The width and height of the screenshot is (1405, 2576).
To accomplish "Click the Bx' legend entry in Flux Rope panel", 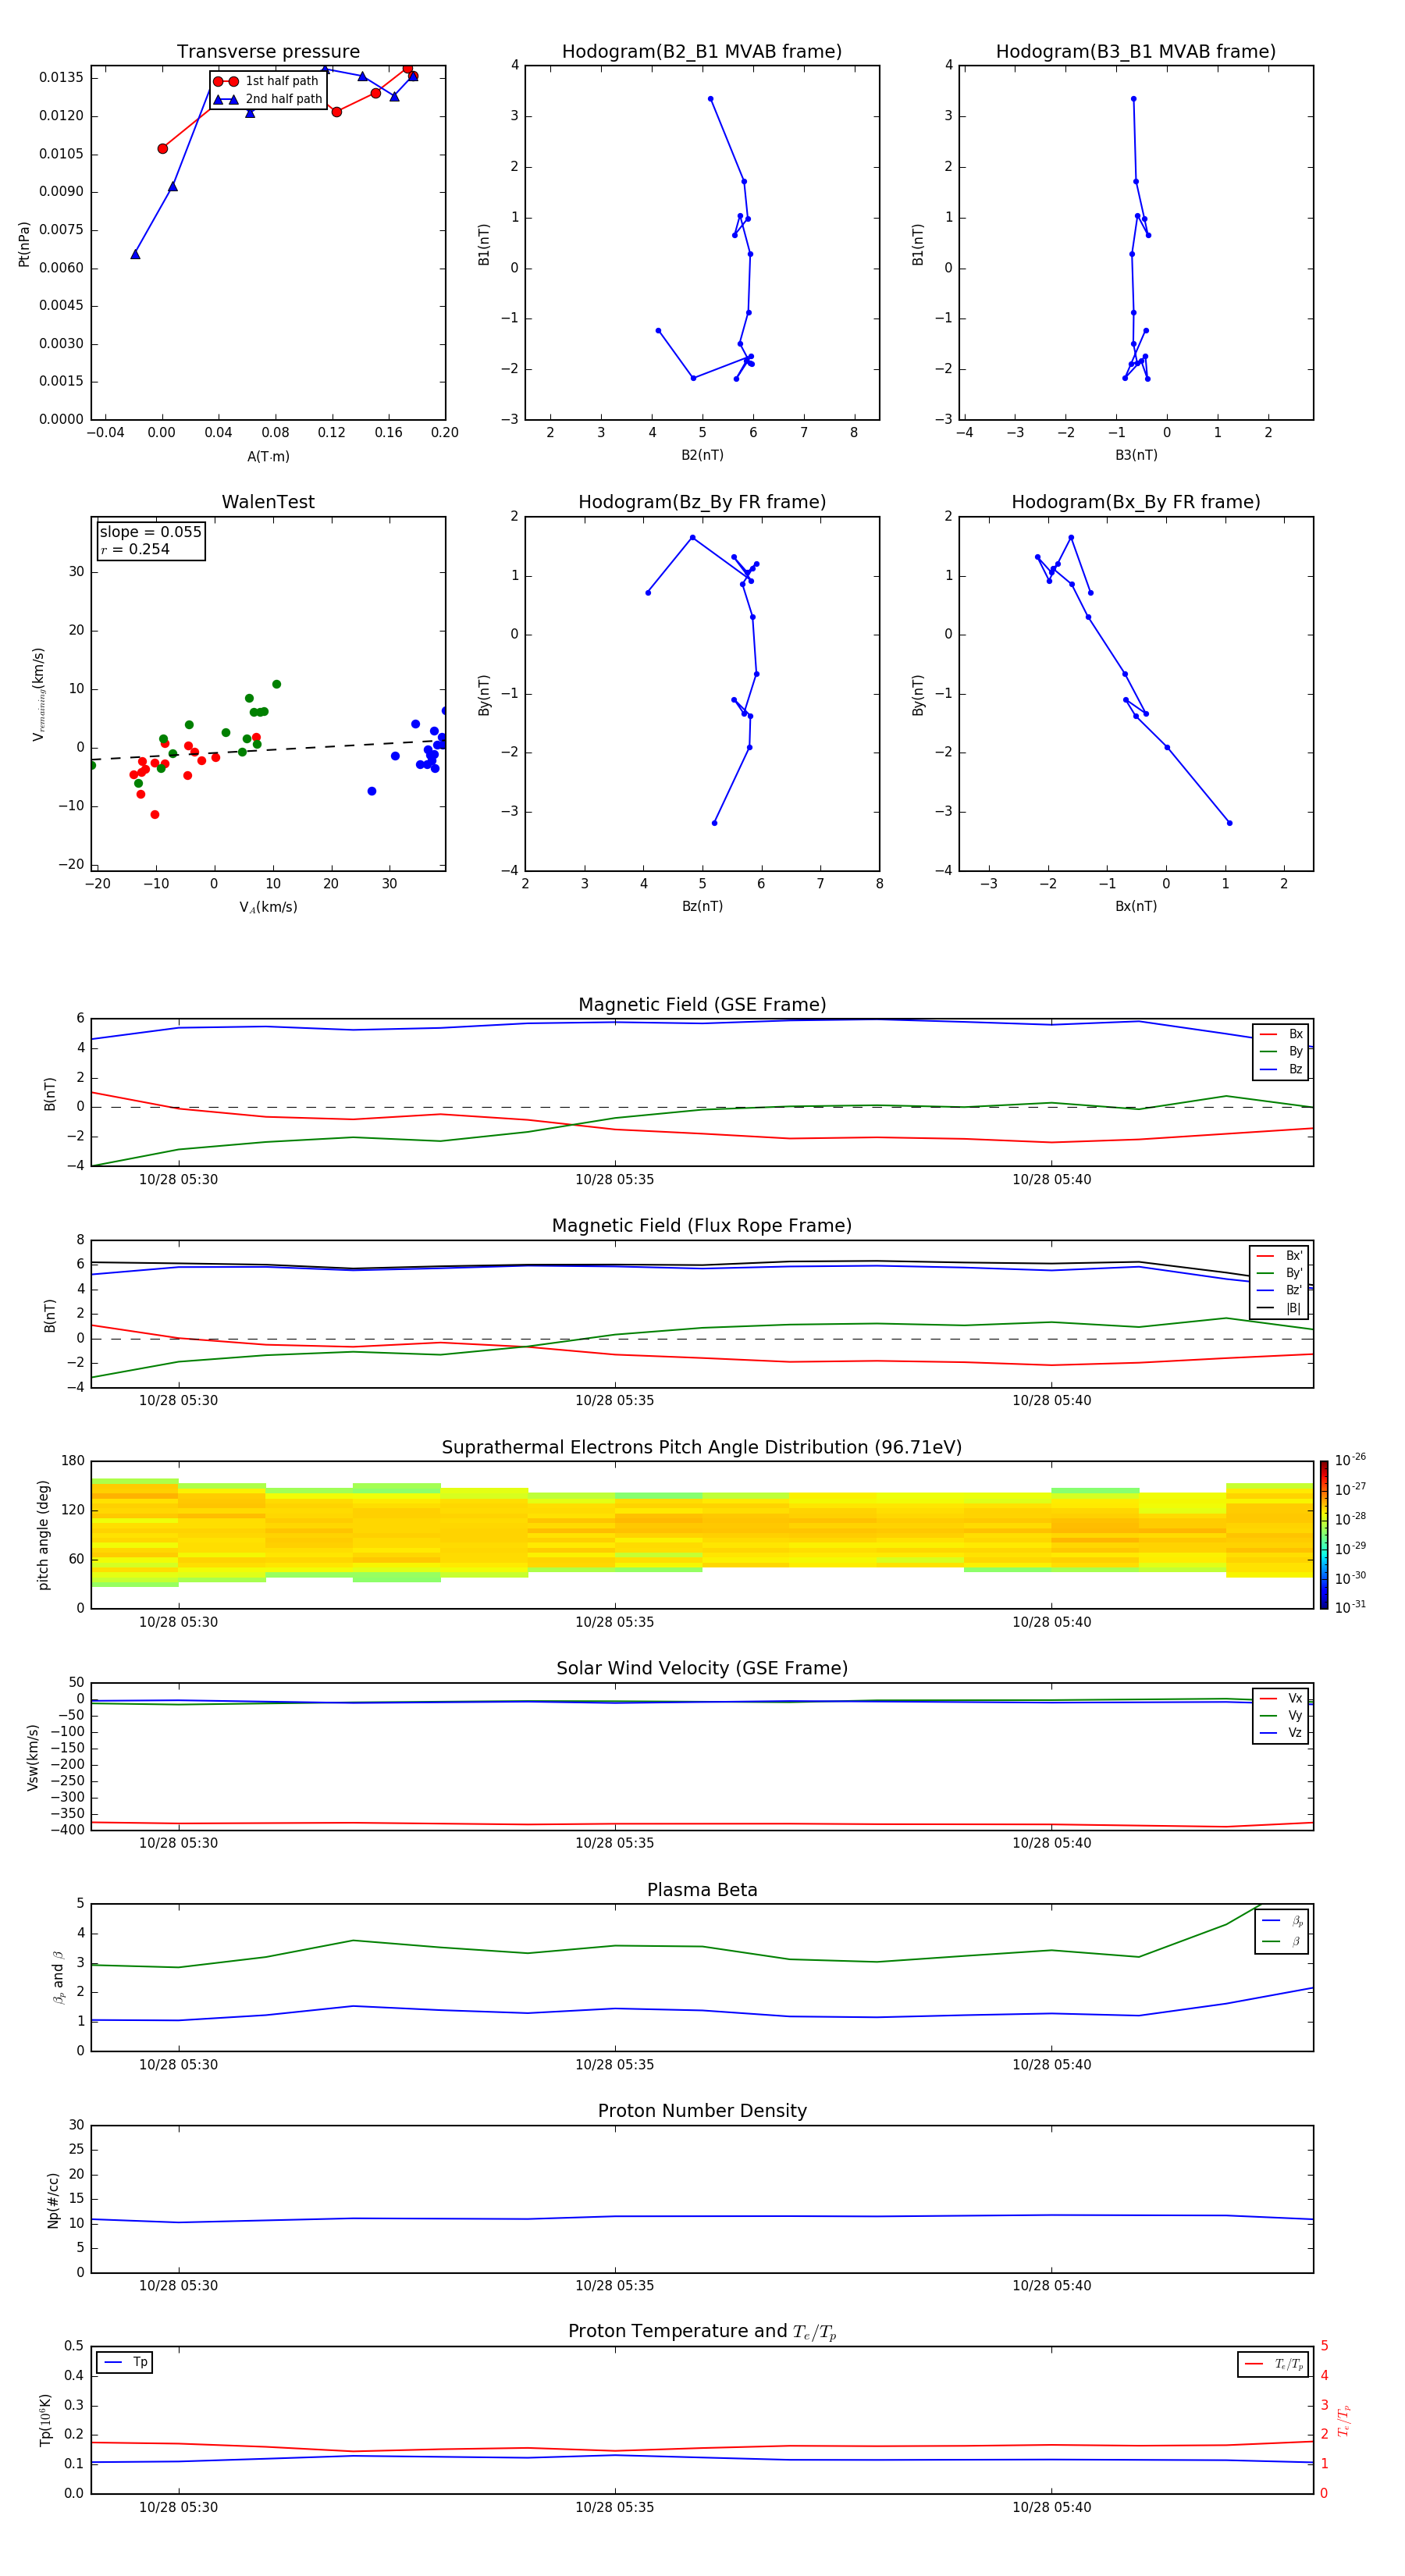I will [1279, 1256].
